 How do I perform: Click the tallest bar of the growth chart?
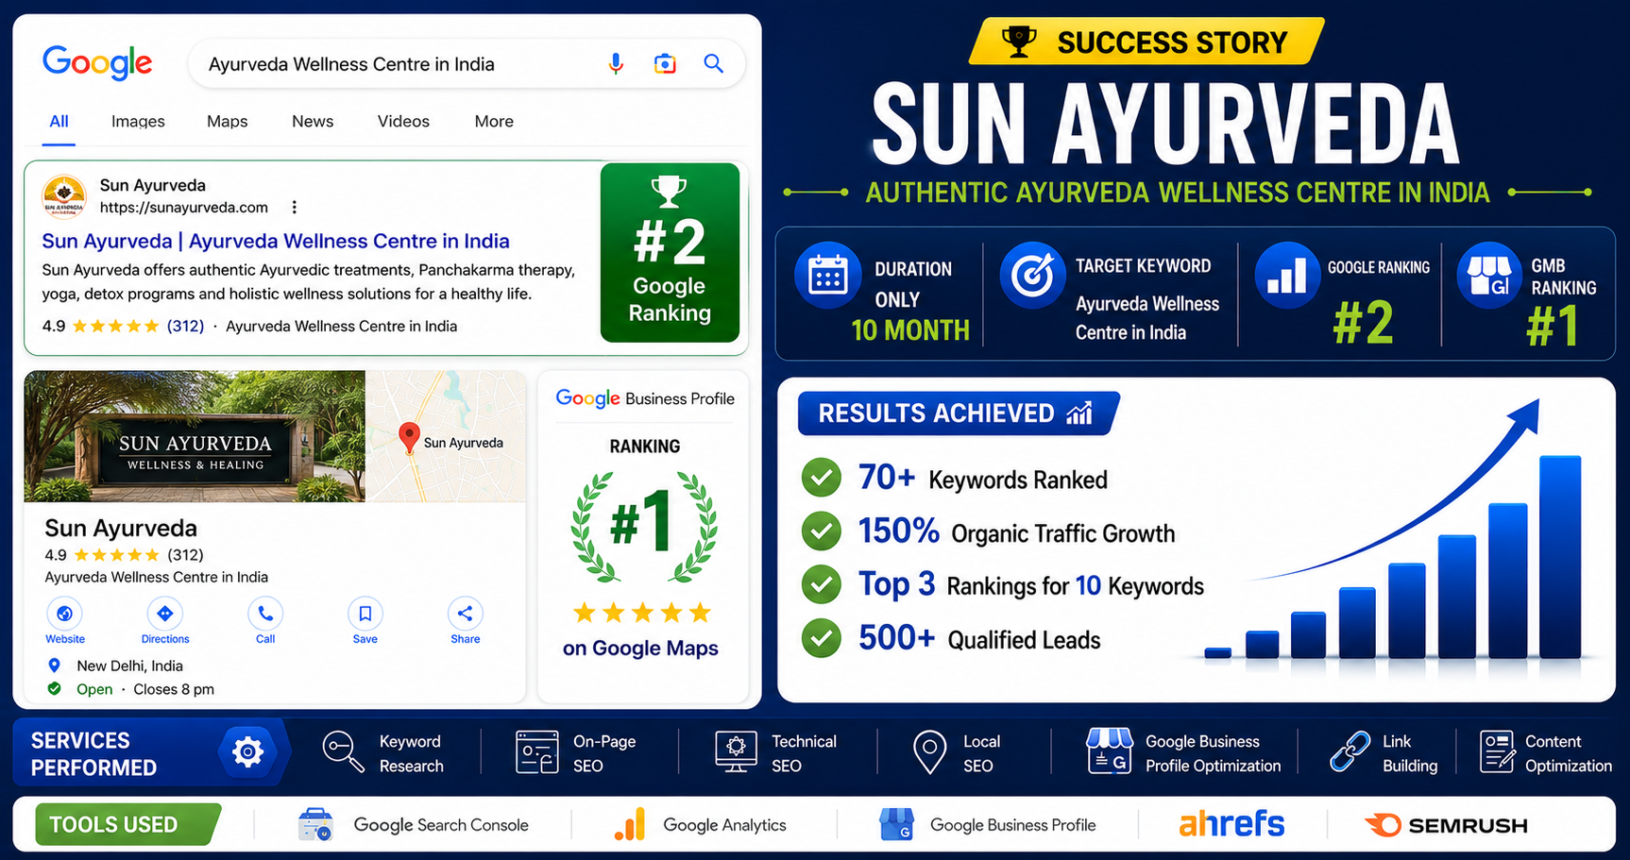(1560, 557)
